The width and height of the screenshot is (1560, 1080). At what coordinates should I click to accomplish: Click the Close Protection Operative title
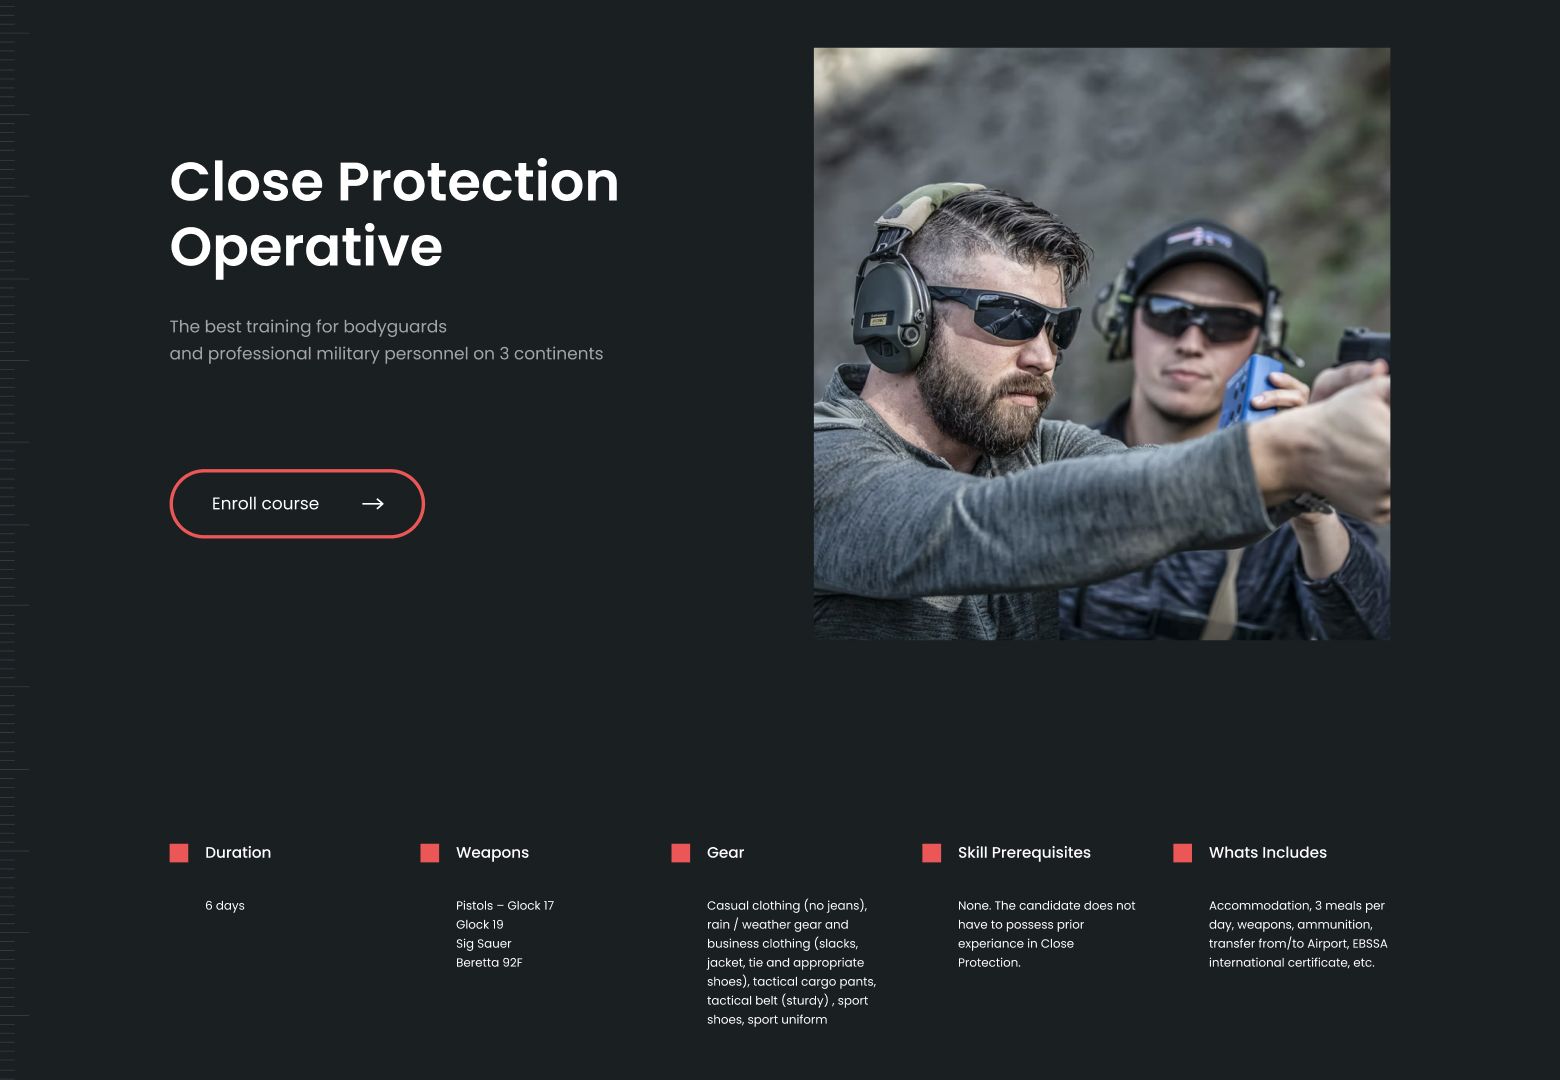click(x=394, y=214)
